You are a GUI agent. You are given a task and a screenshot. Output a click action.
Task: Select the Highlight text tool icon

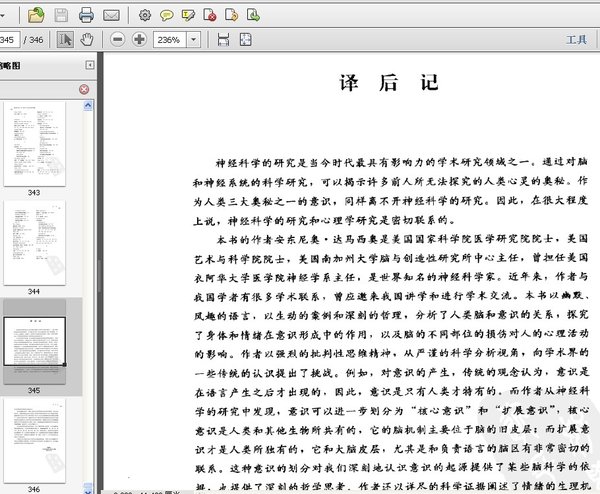point(188,15)
